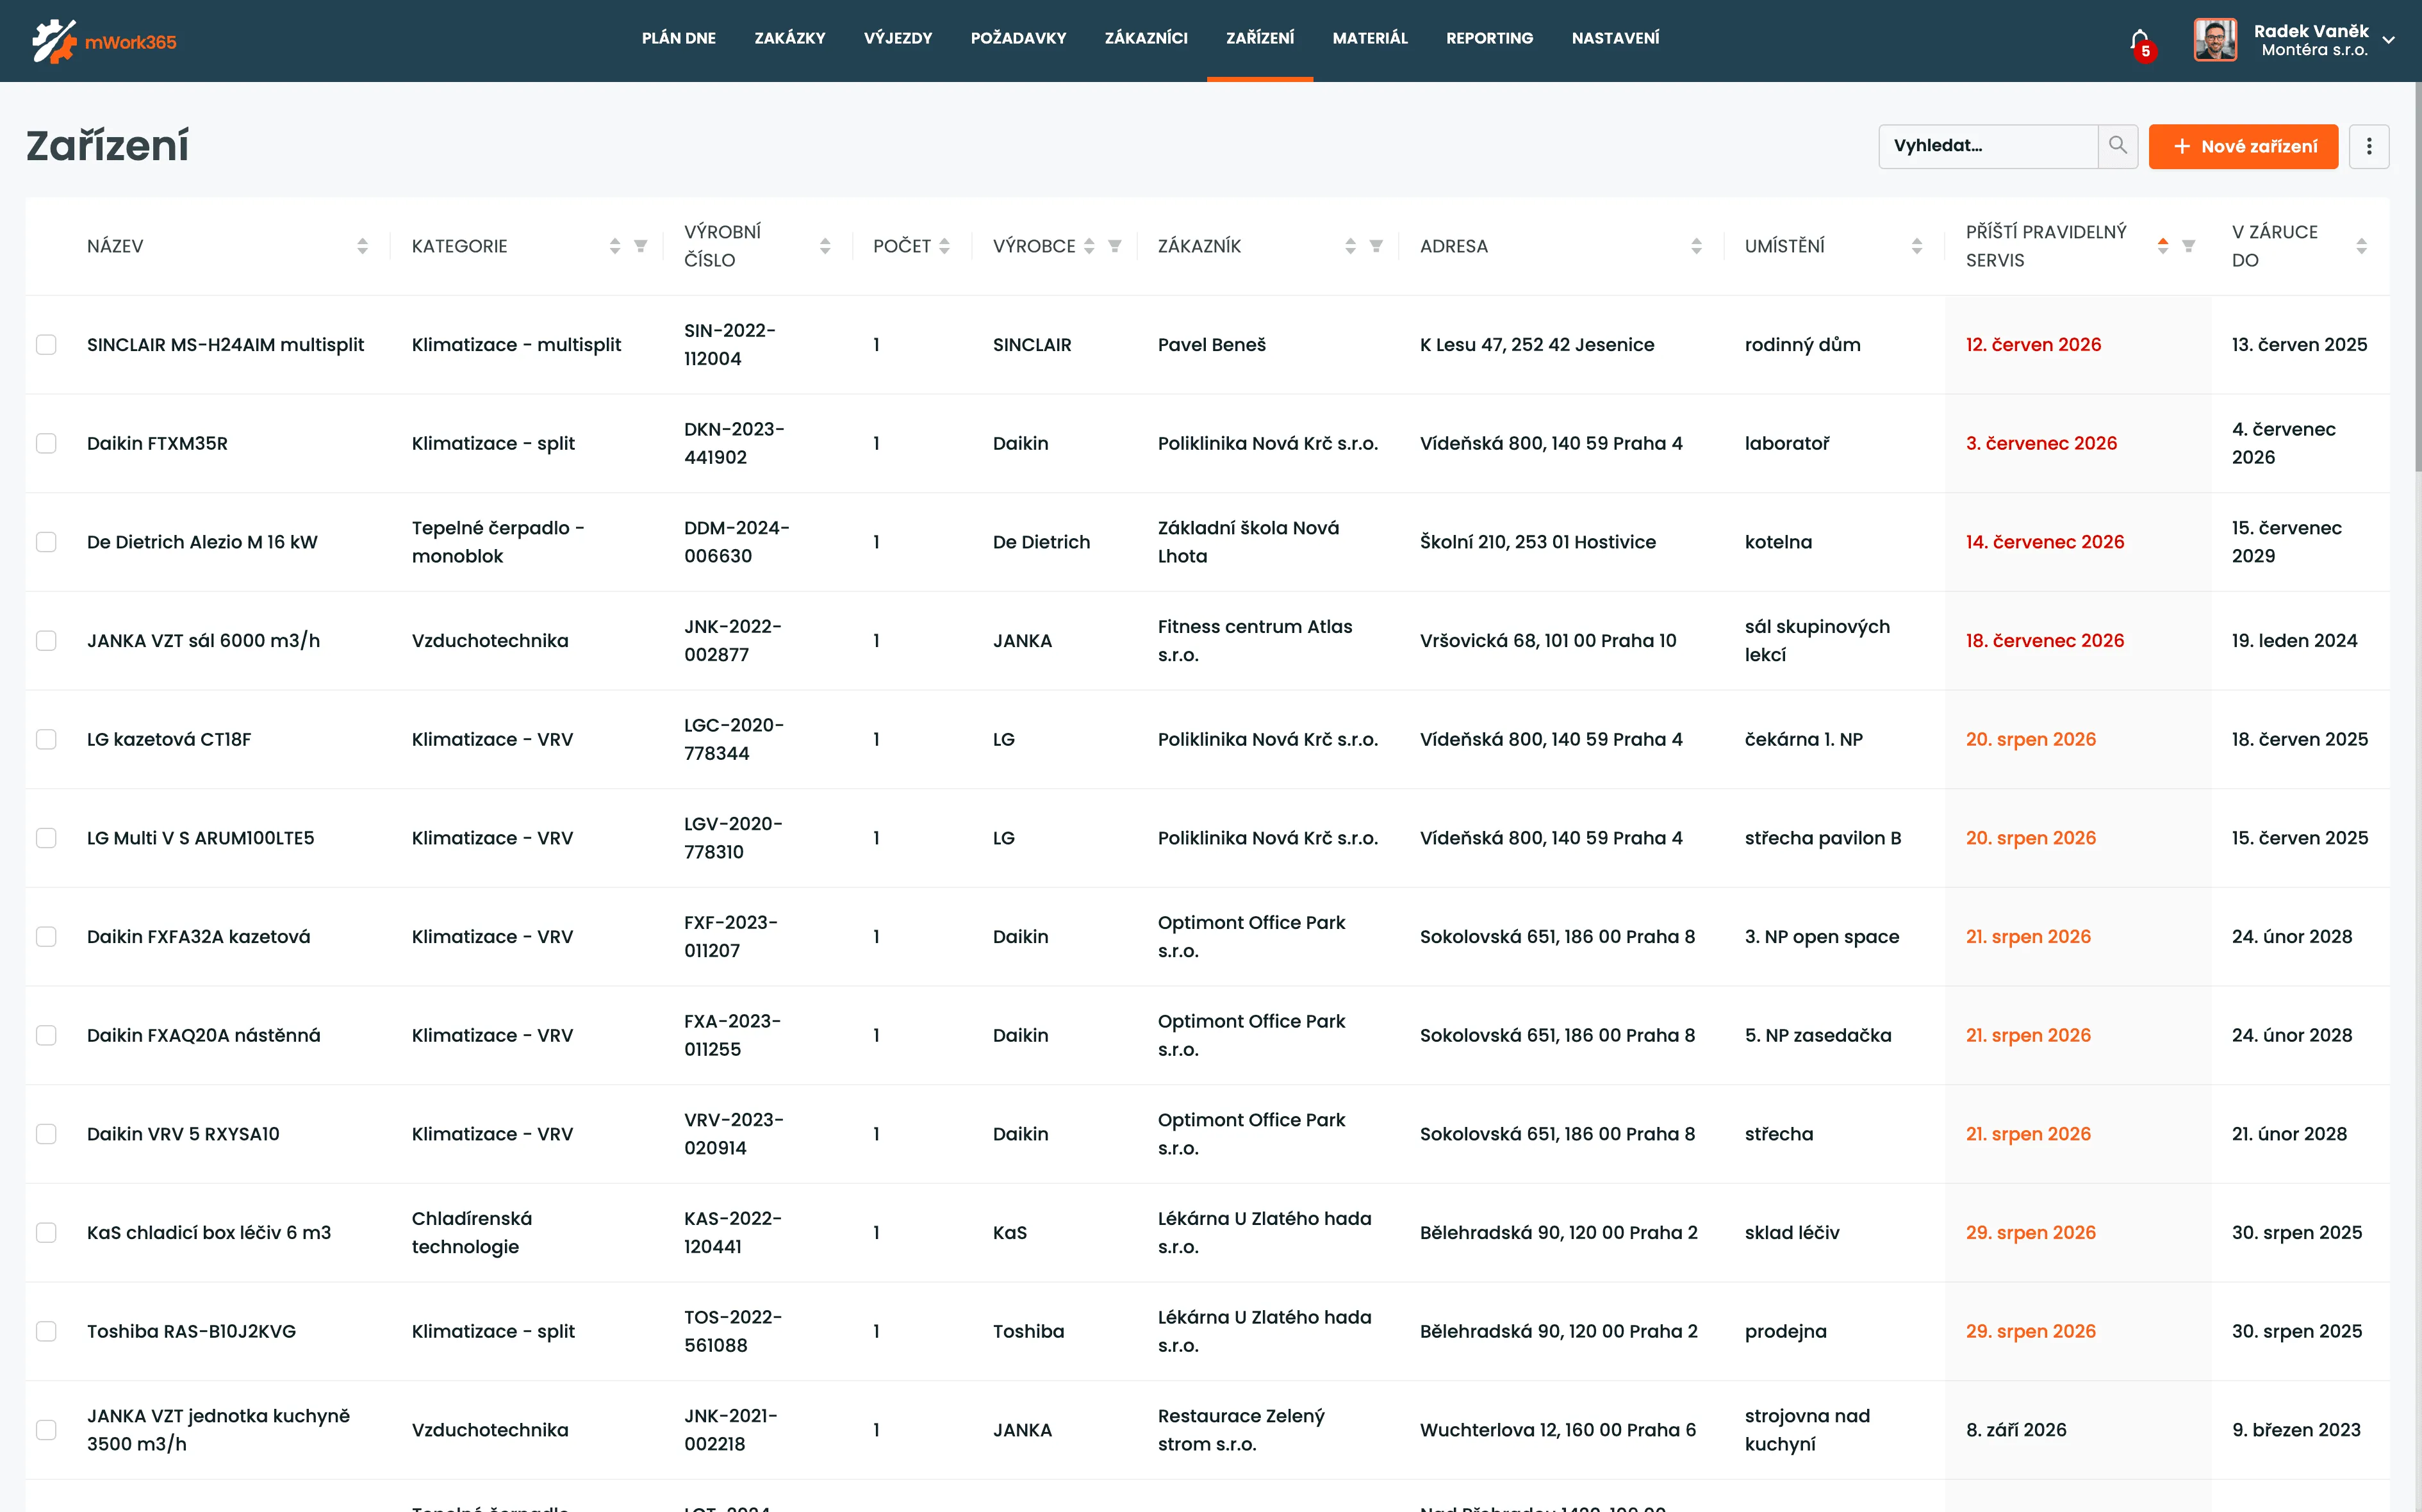The image size is (2422, 1512).
Task: Select the SINCLAIR MS-H24AIM multisplit row checkbox
Action: pos(46,345)
